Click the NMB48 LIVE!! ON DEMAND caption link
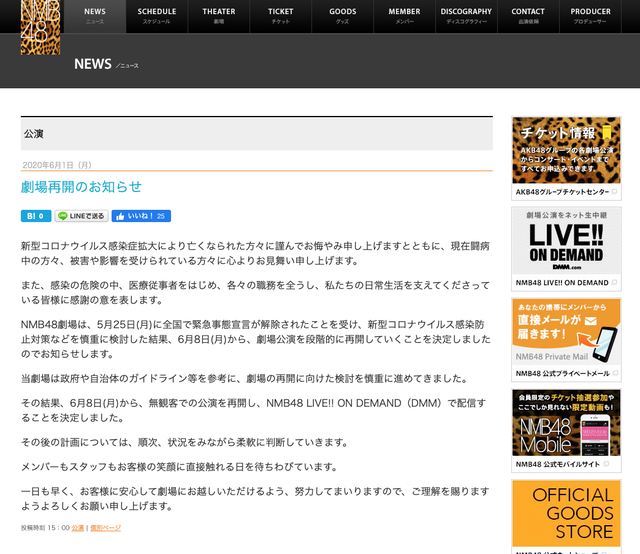 click(562, 283)
